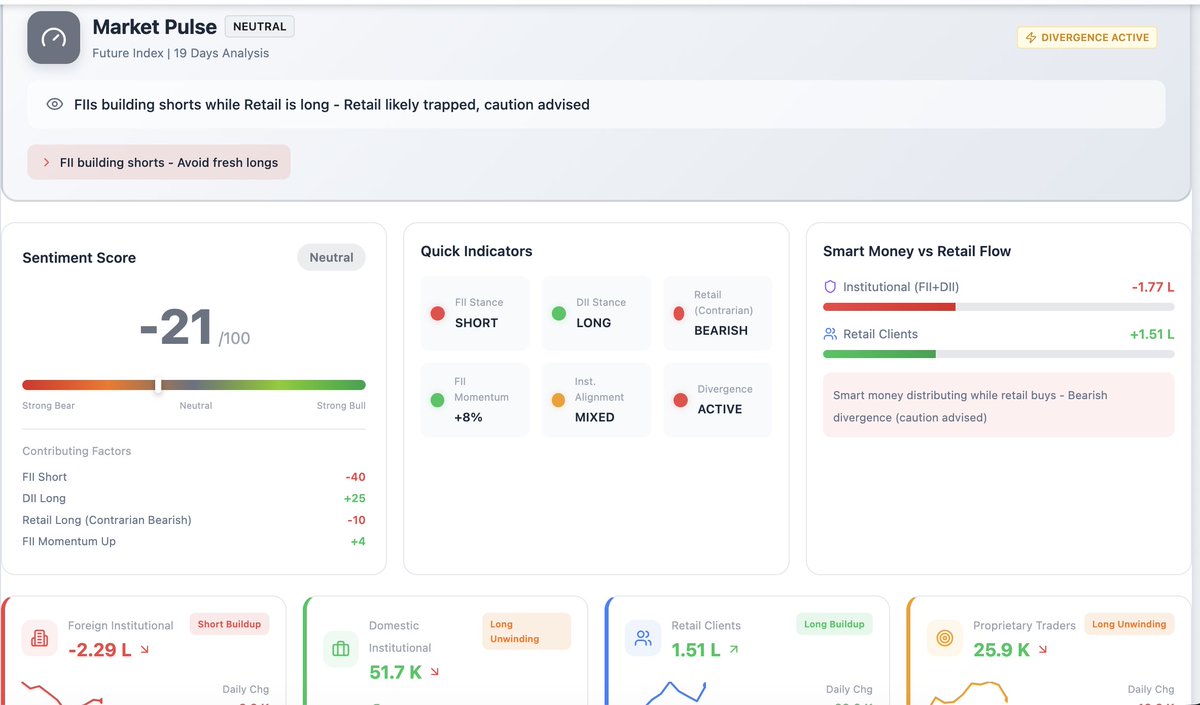Click the FII Stance SHORT tile

coord(475,313)
